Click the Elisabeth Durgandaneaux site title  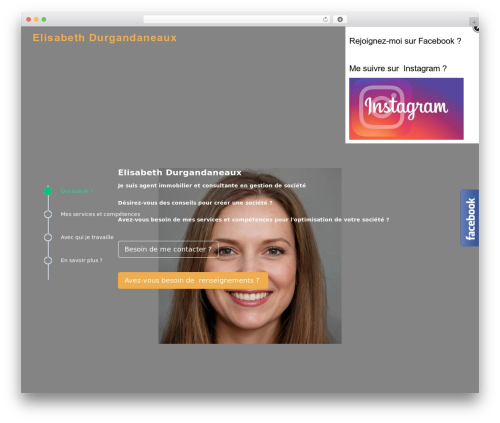pyautogui.click(x=104, y=38)
